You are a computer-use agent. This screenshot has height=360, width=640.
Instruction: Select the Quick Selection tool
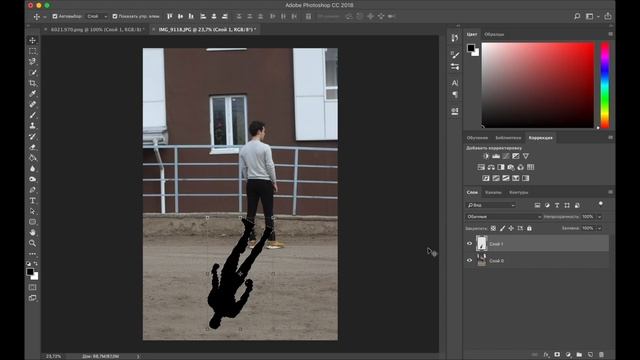coord(32,72)
